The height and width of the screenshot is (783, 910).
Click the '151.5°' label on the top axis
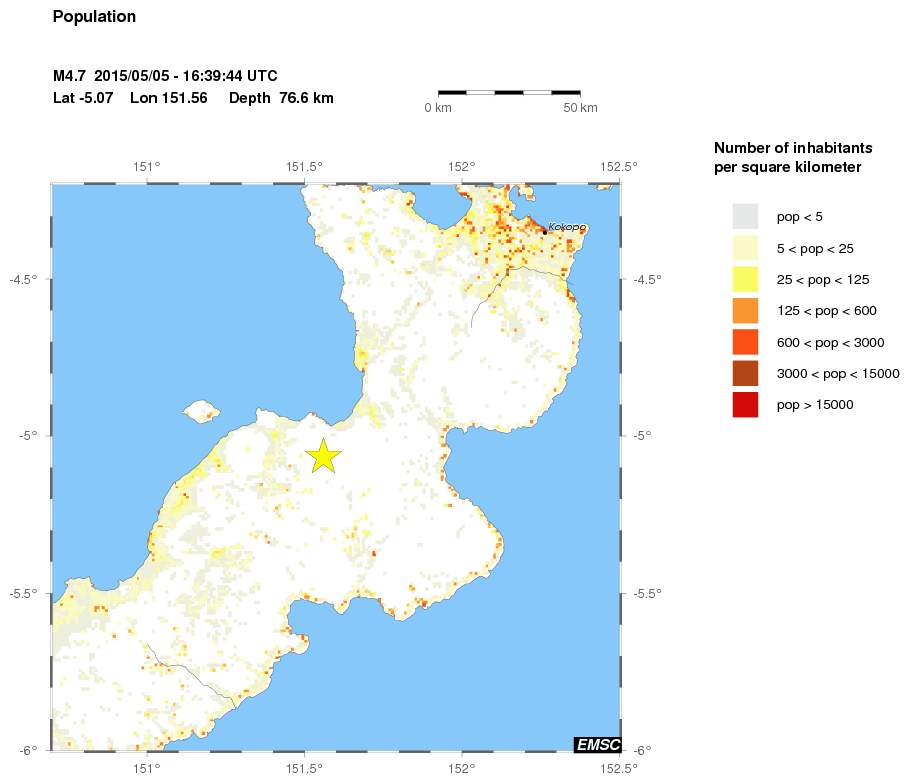tap(304, 166)
